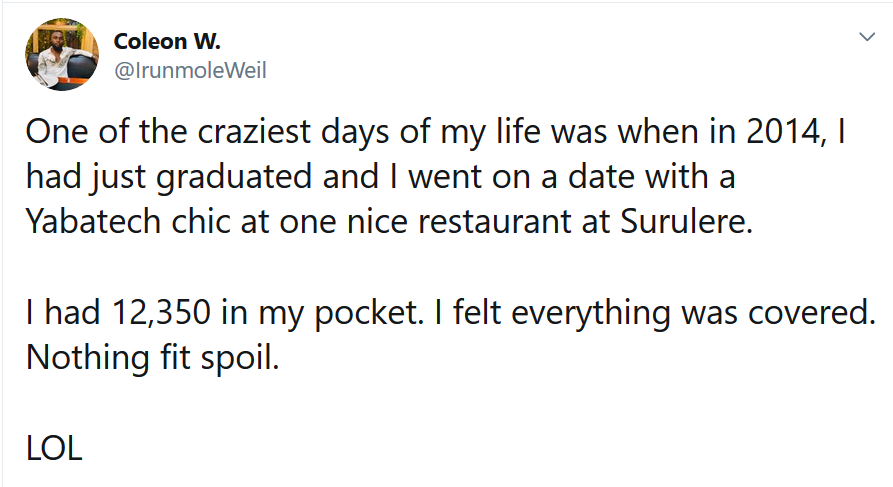Visit the @IrunmoleWeil handle link
893x487 pixels.
(x=190, y=71)
